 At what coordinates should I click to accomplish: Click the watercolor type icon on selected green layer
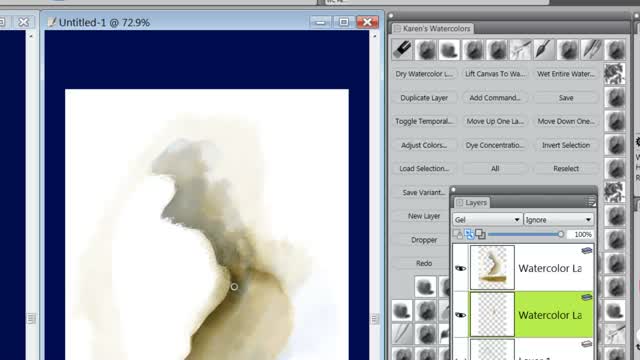[587, 298]
